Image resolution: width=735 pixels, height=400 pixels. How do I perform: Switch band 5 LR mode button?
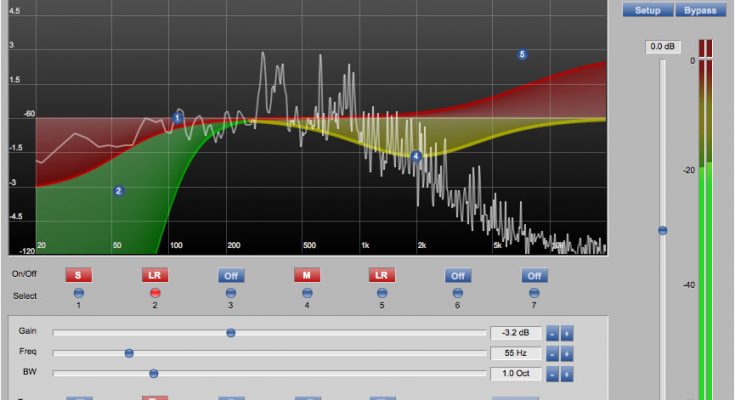(381, 274)
